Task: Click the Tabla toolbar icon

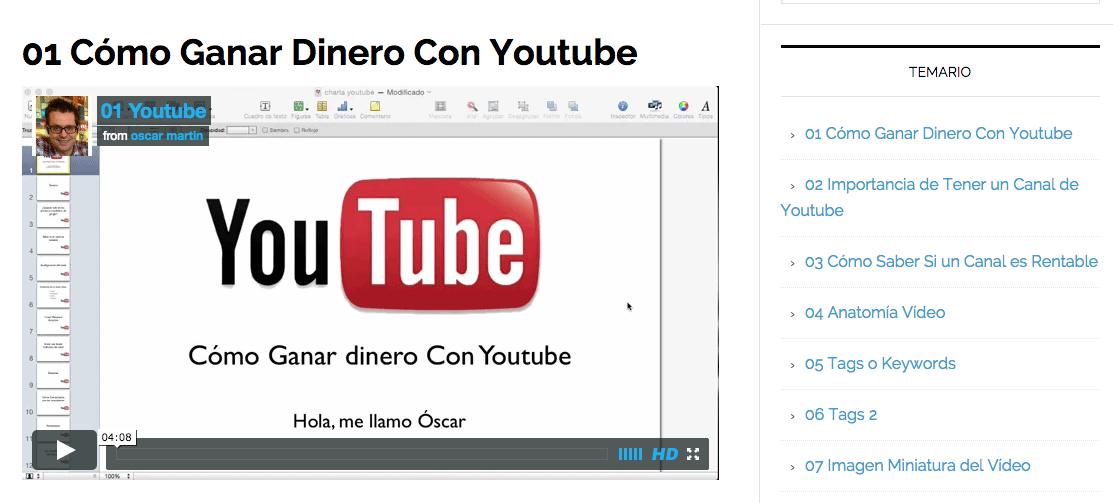Action: (322, 106)
